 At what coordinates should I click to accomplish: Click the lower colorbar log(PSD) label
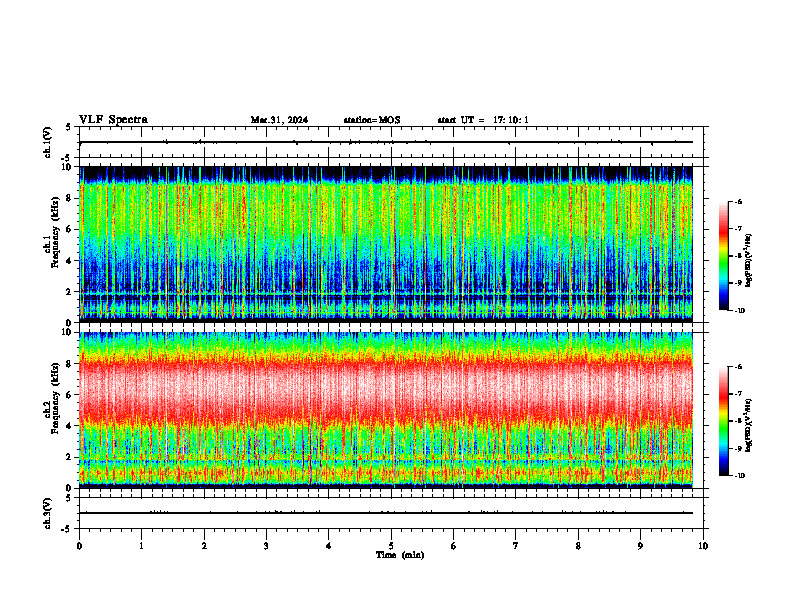click(749, 425)
